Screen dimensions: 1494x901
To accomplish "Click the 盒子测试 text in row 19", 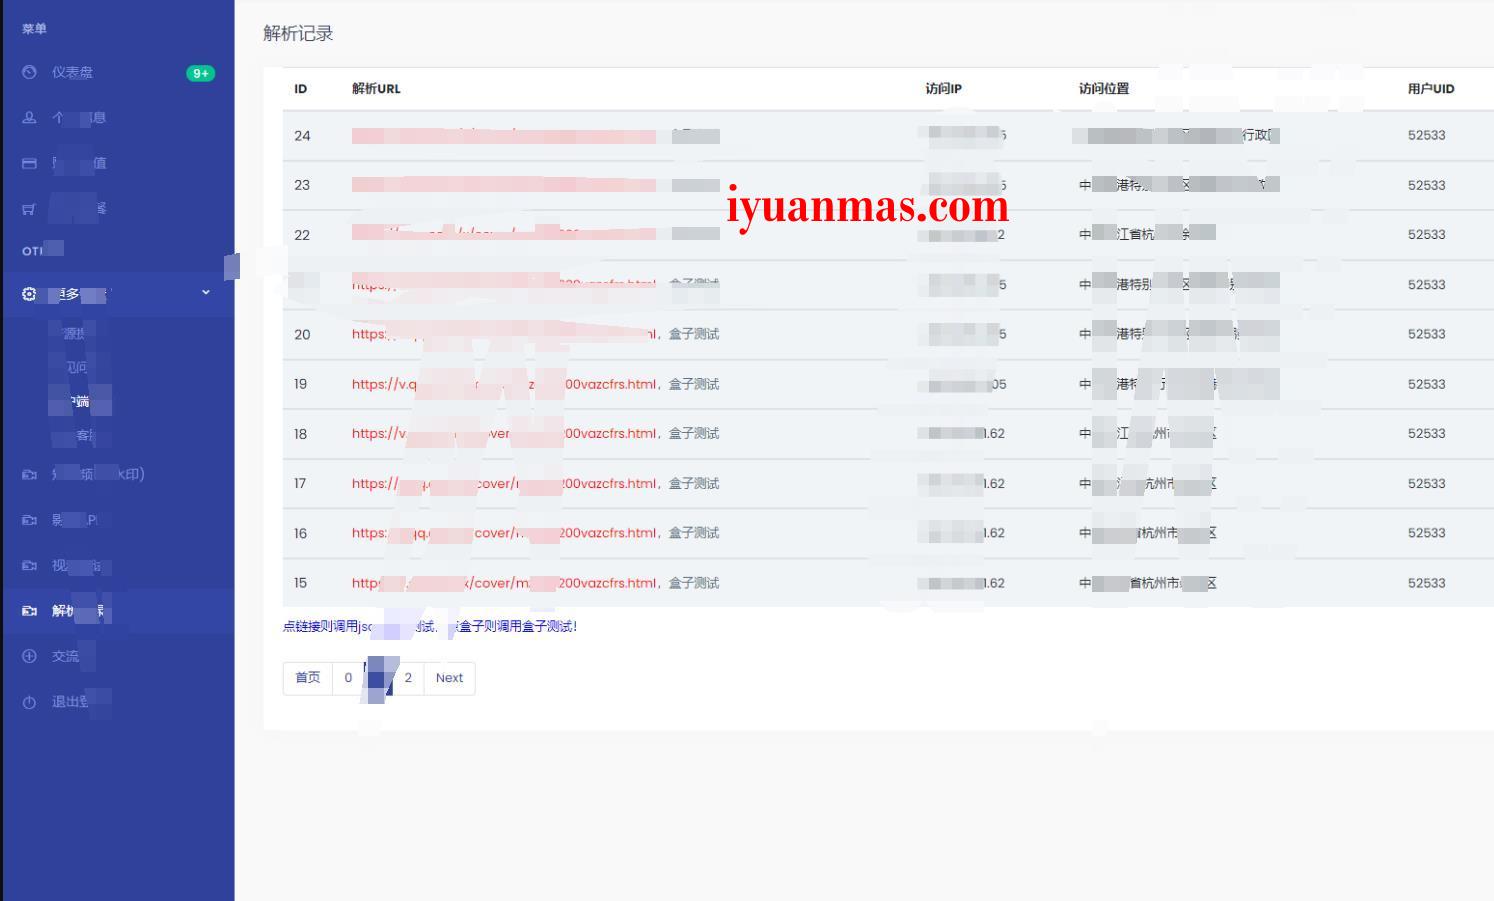I will [x=694, y=384].
